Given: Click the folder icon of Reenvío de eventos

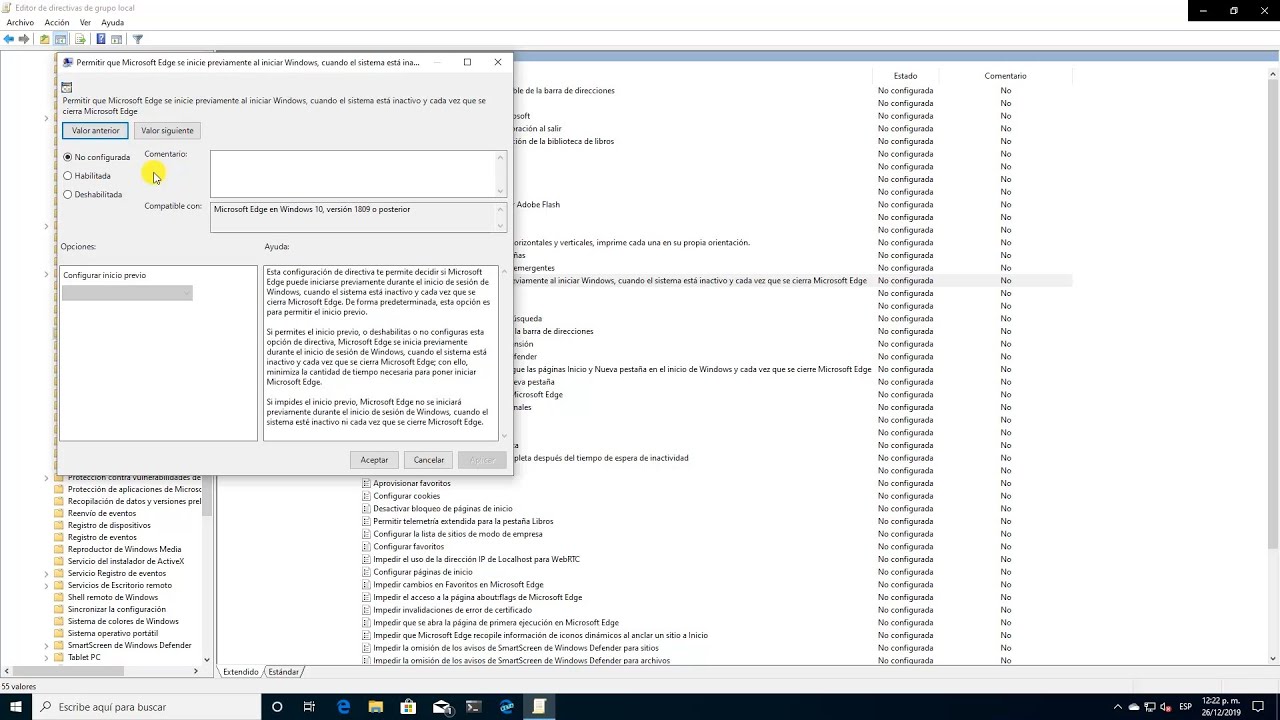Looking at the screenshot, I should pyautogui.click(x=59, y=513).
